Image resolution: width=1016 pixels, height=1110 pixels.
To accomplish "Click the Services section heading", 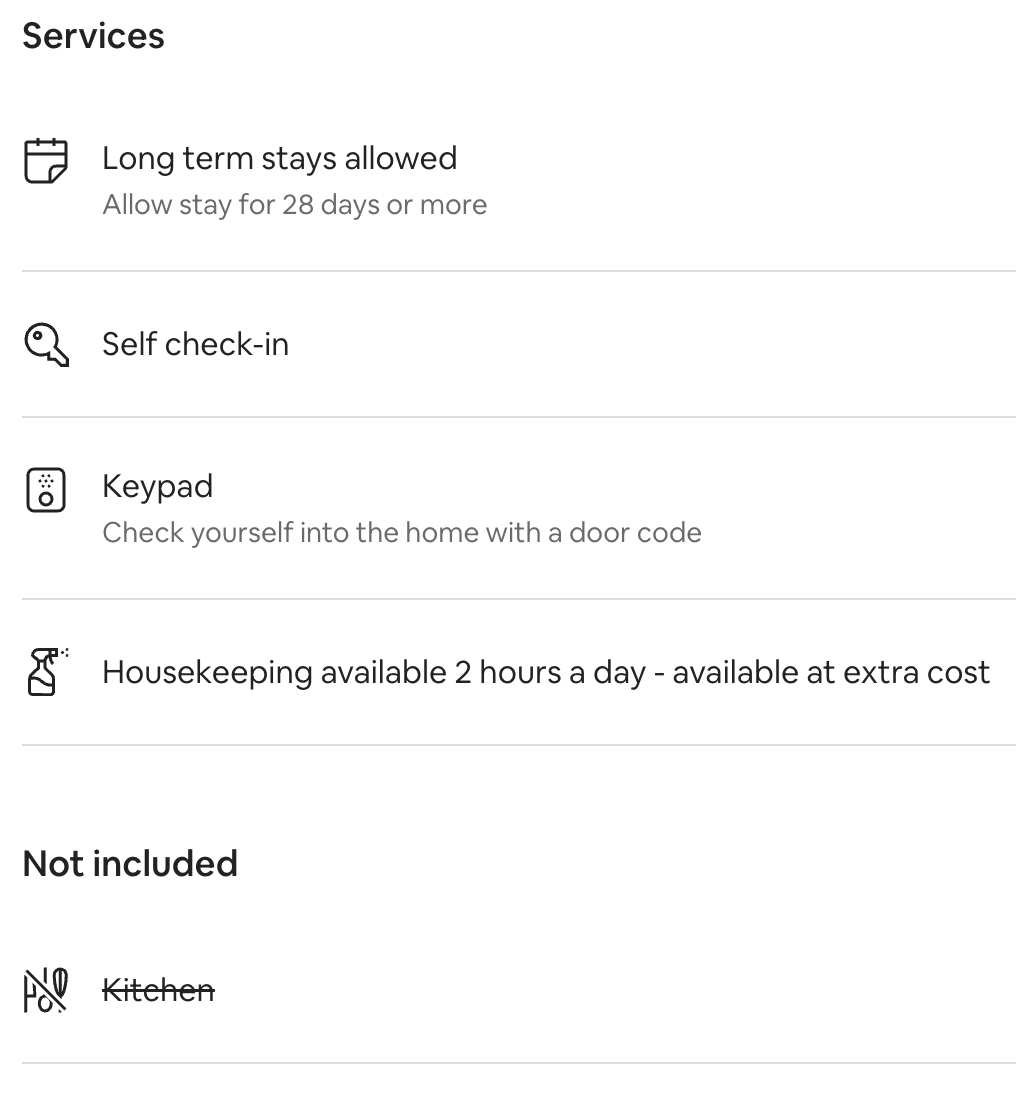I will (x=93, y=36).
